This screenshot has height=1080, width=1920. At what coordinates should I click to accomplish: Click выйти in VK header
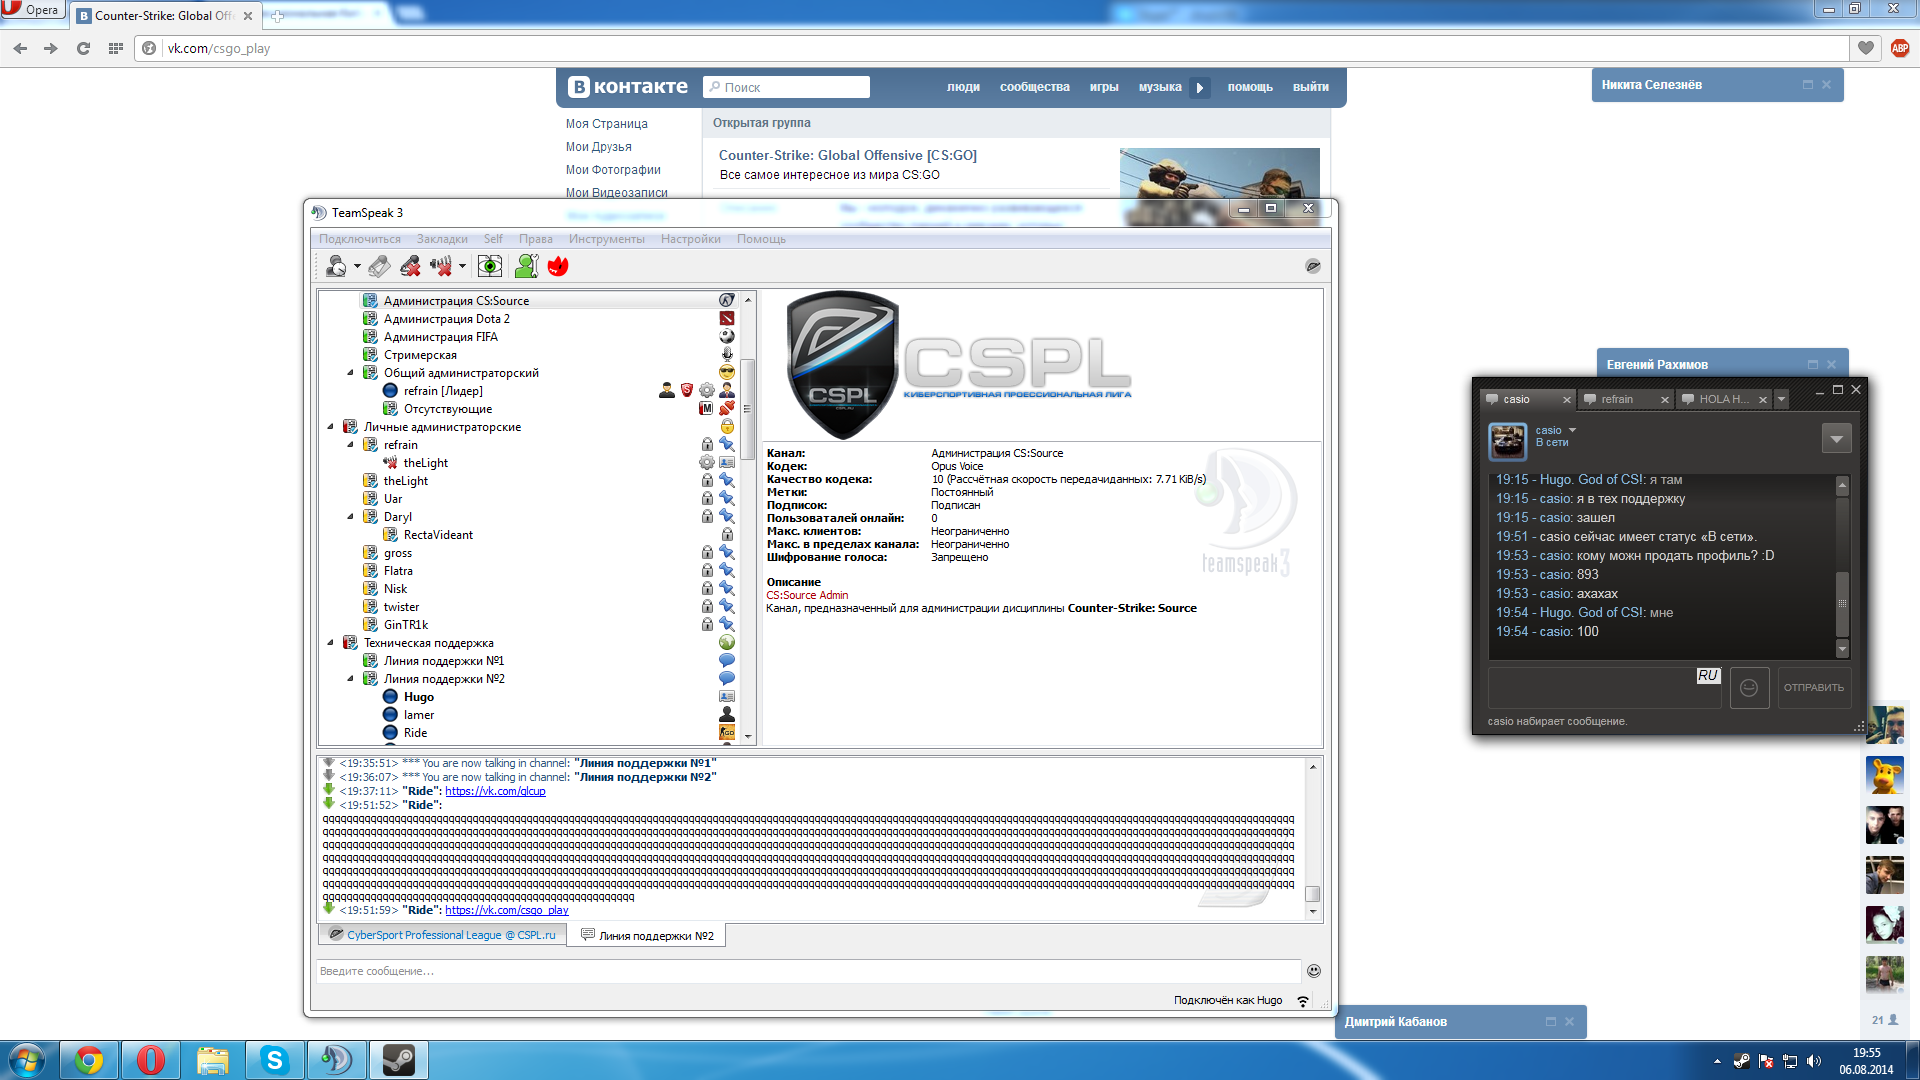pos(1310,87)
